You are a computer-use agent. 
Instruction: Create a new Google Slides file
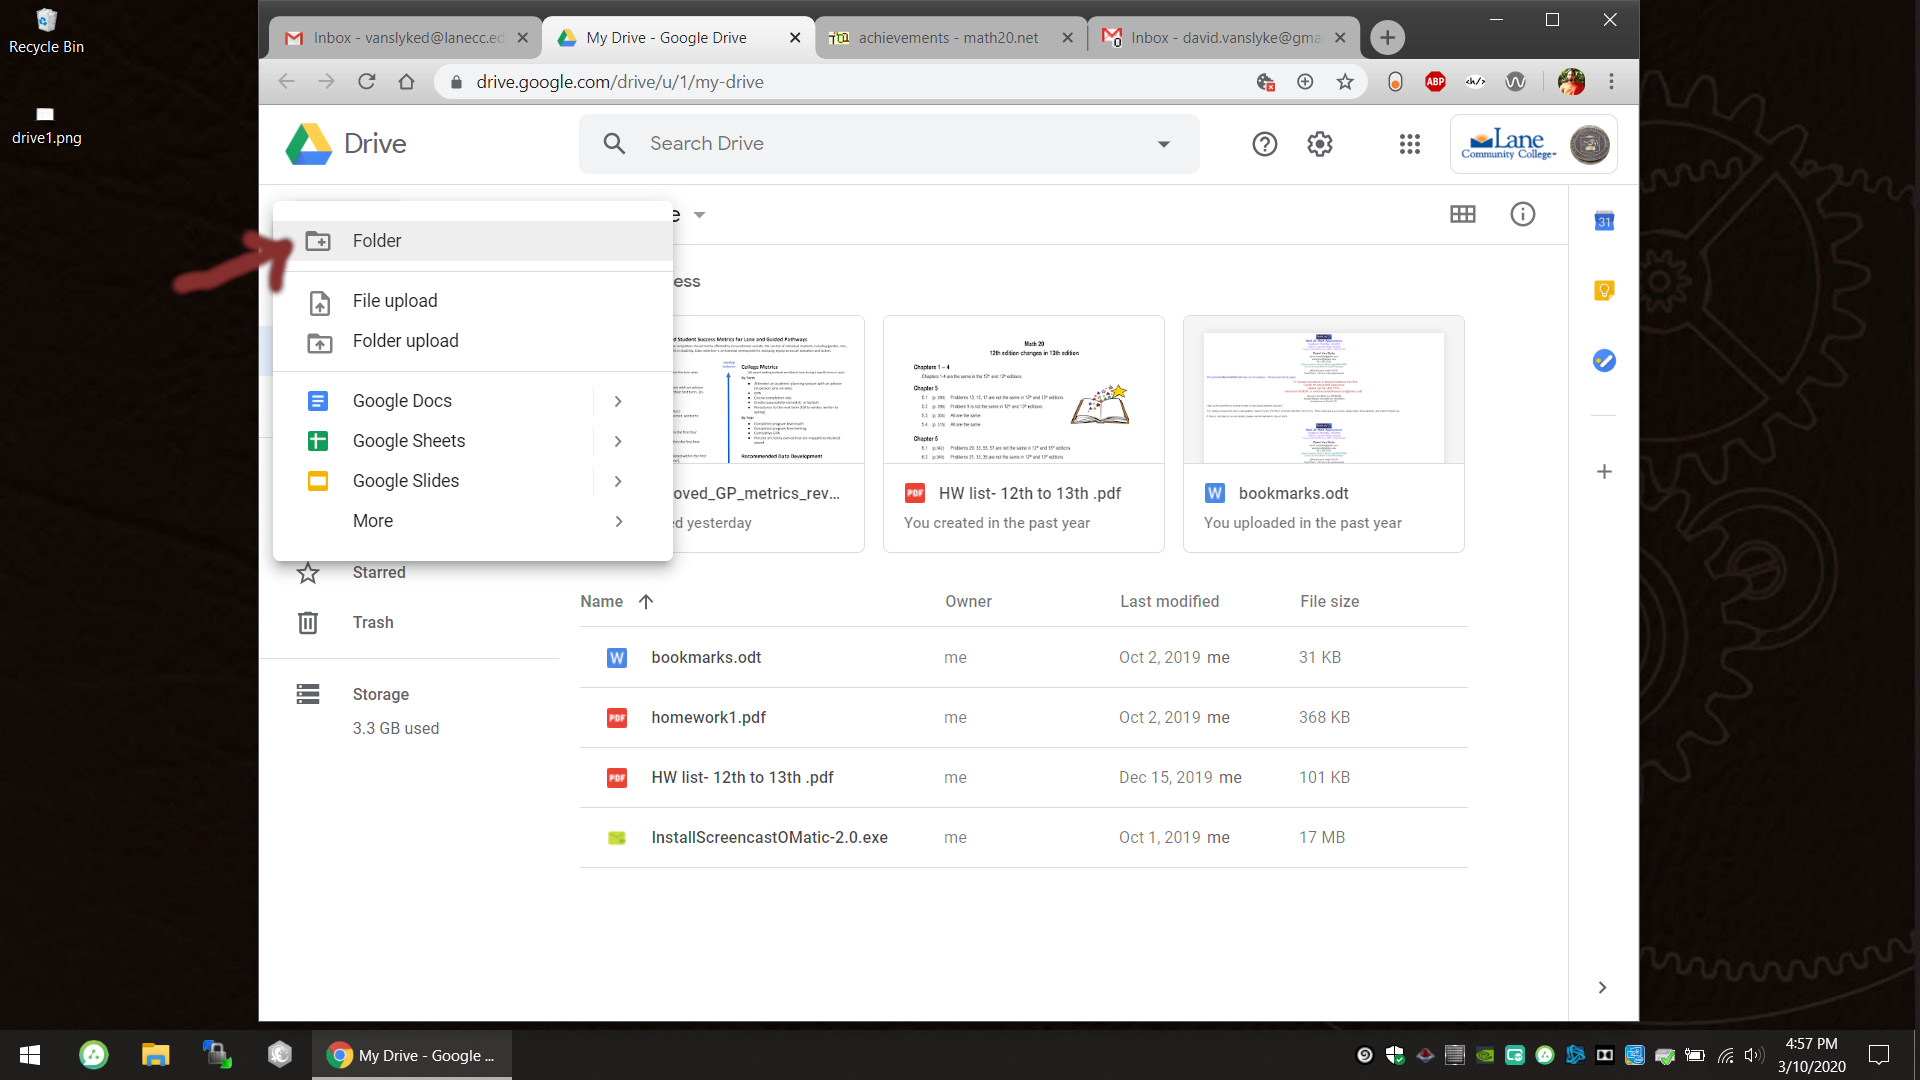pos(432,481)
